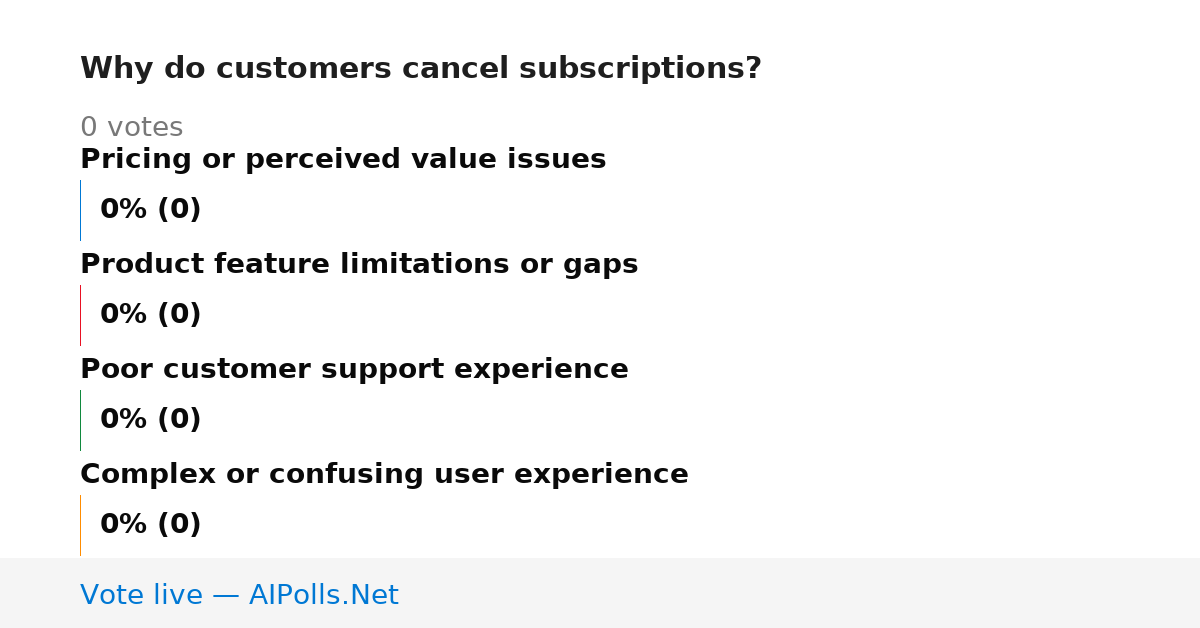Click the red bar for the feature limitations option
1200x628 pixels.
(x=81, y=315)
